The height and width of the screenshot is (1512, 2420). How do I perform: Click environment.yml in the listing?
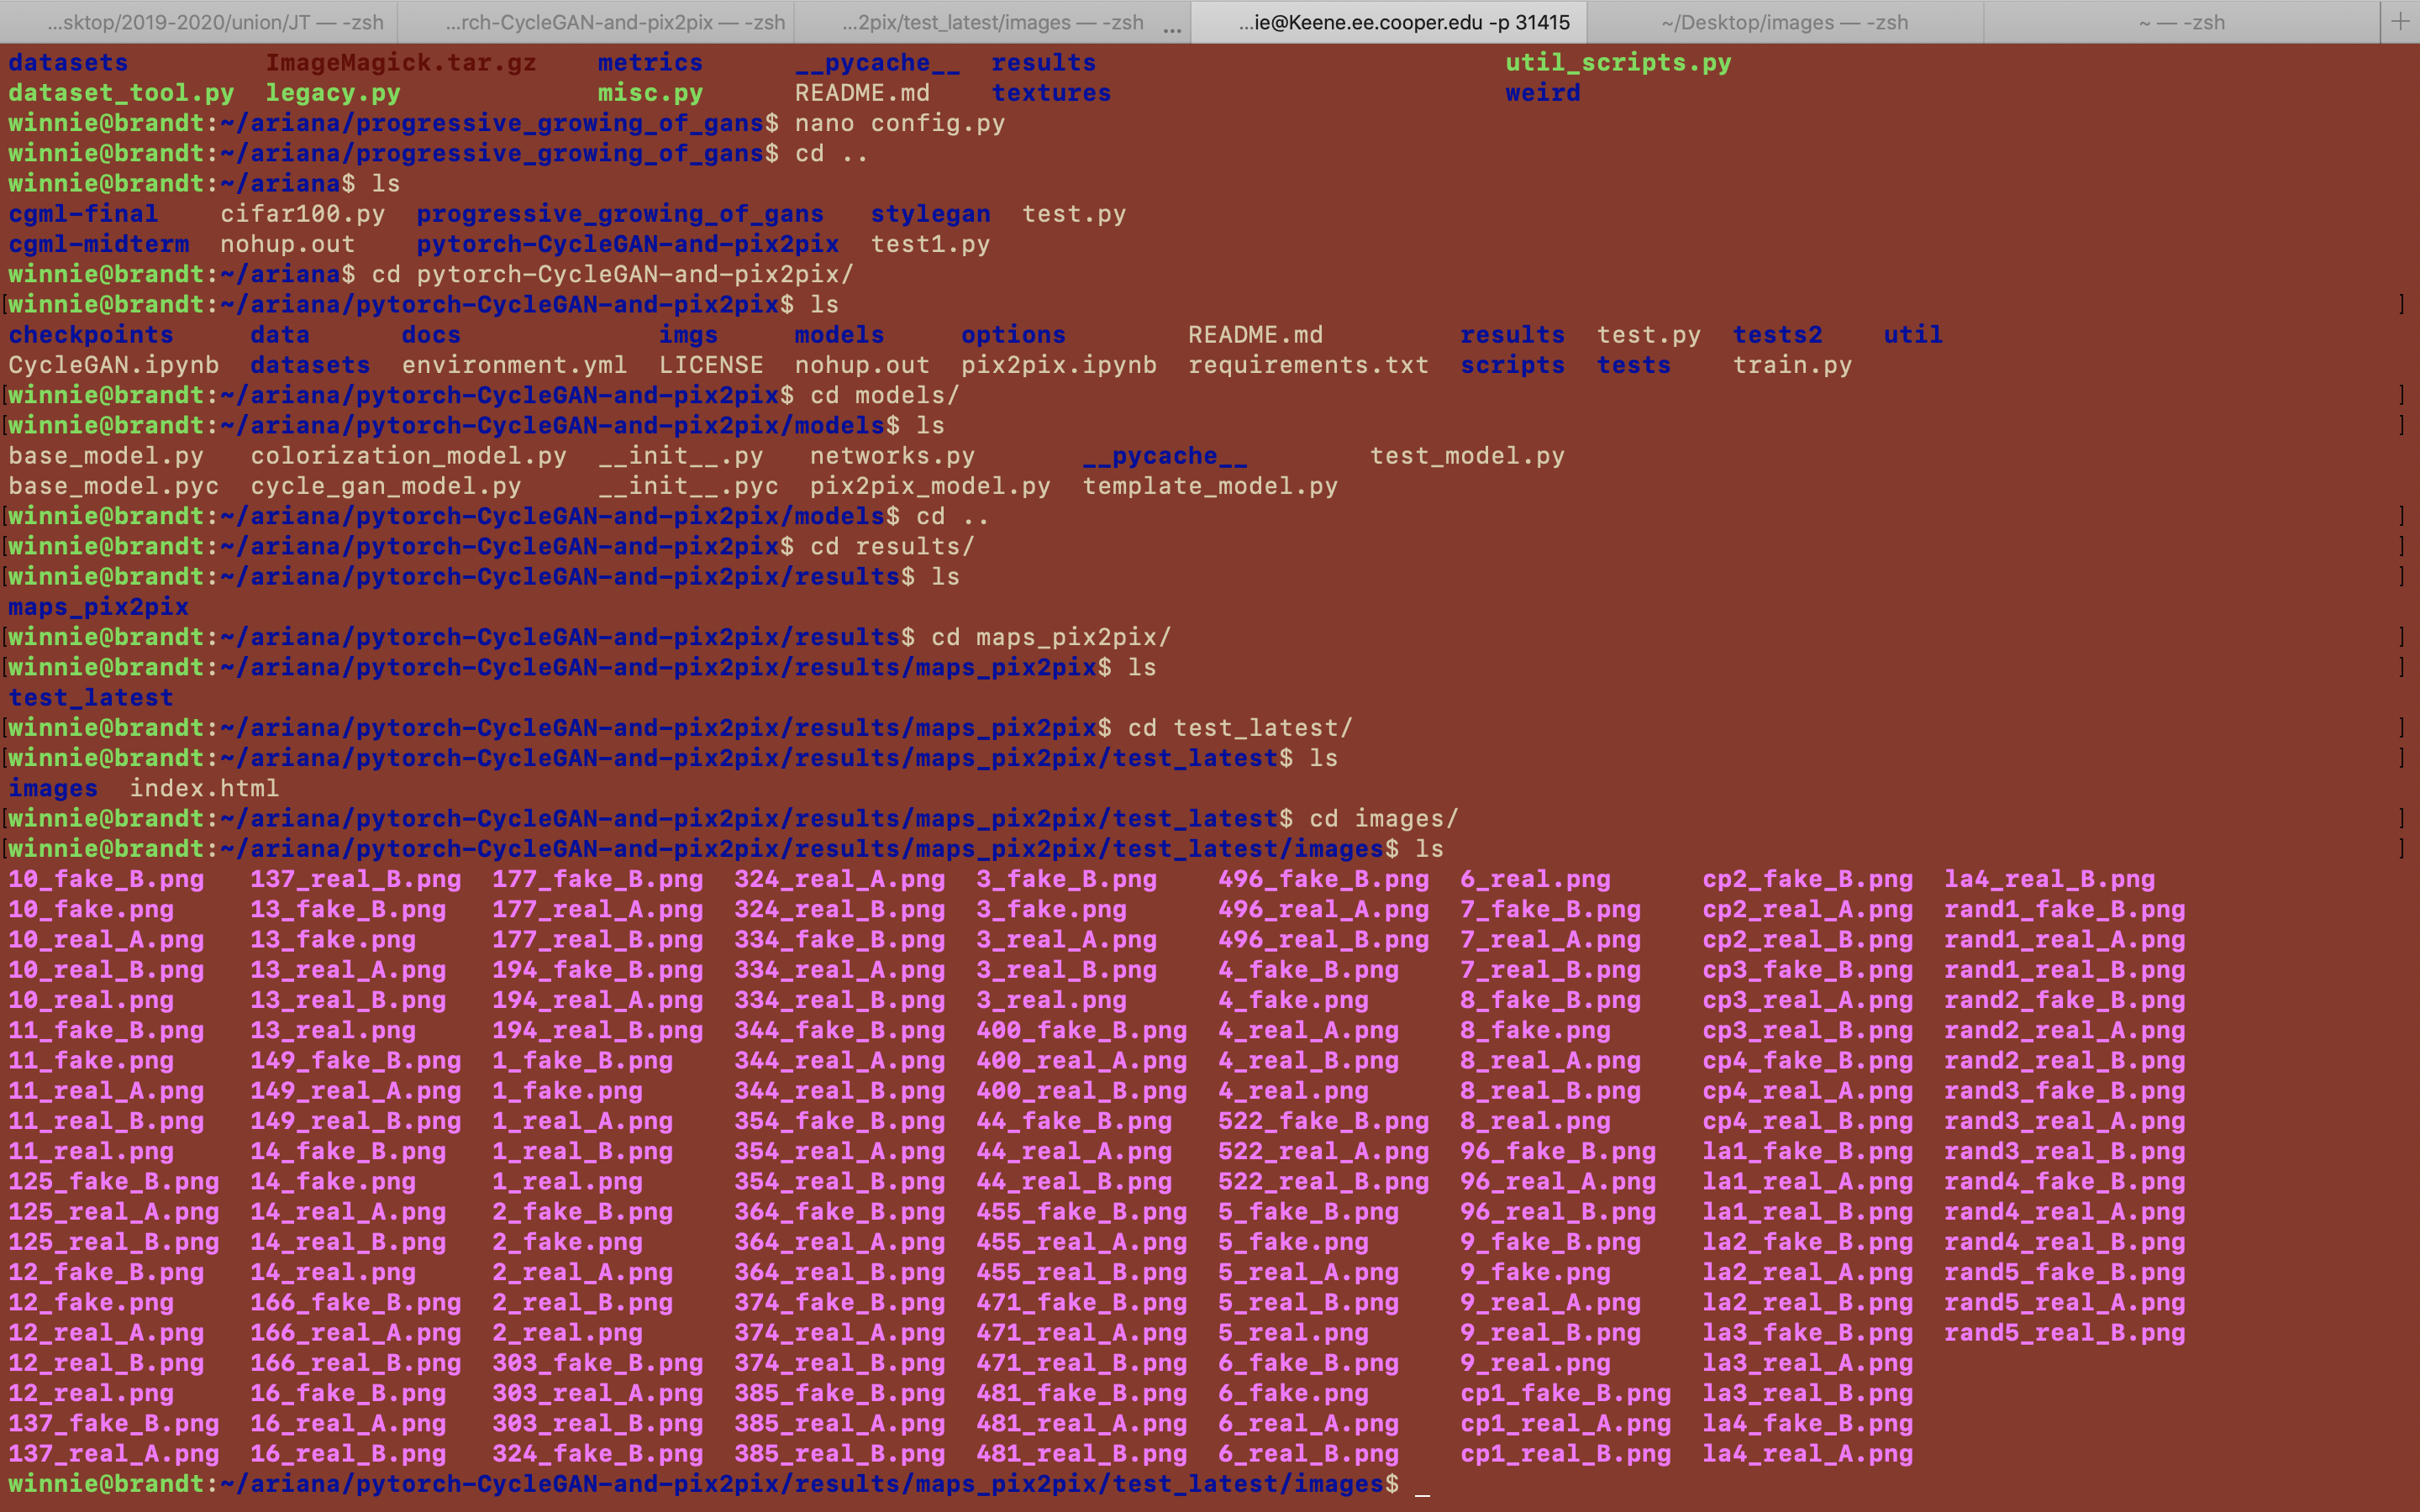pyautogui.click(x=514, y=365)
